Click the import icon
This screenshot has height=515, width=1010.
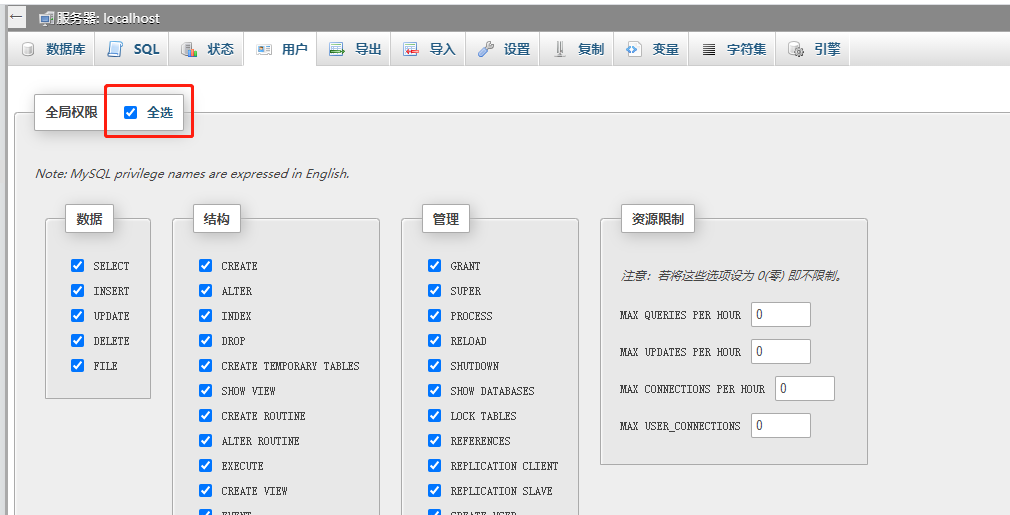click(x=411, y=50)
